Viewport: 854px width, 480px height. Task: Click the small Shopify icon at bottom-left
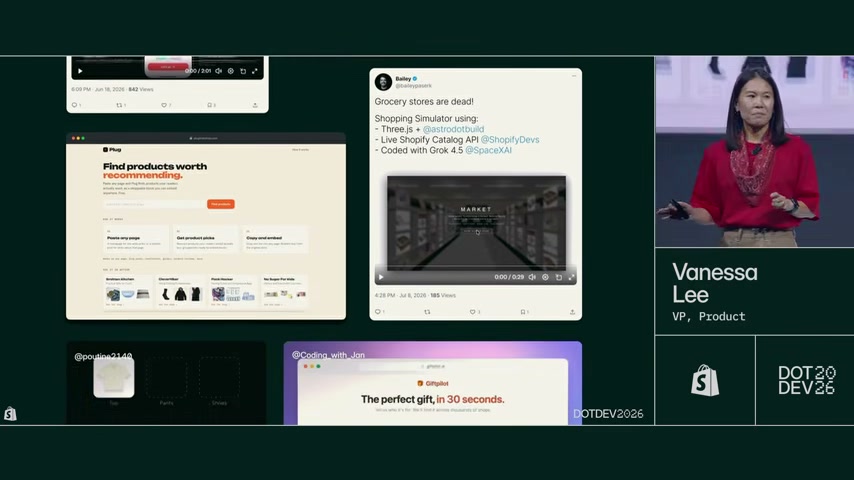(10, 414)
